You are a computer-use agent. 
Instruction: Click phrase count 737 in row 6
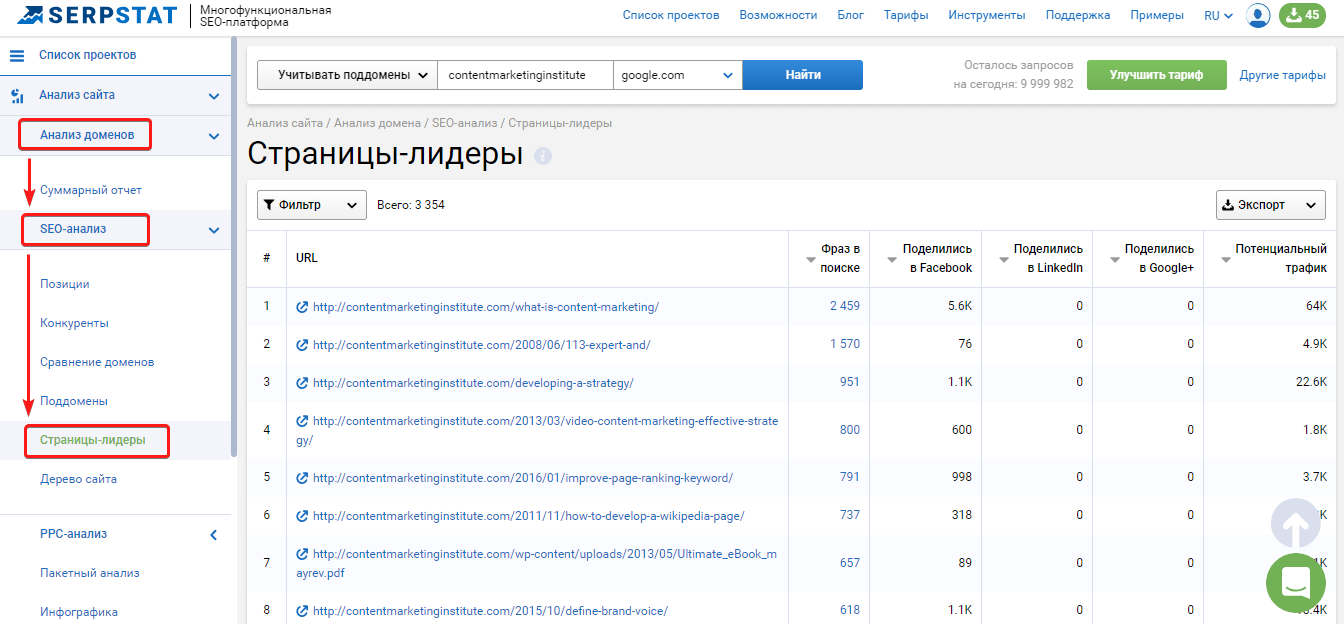tap(850, 515)
